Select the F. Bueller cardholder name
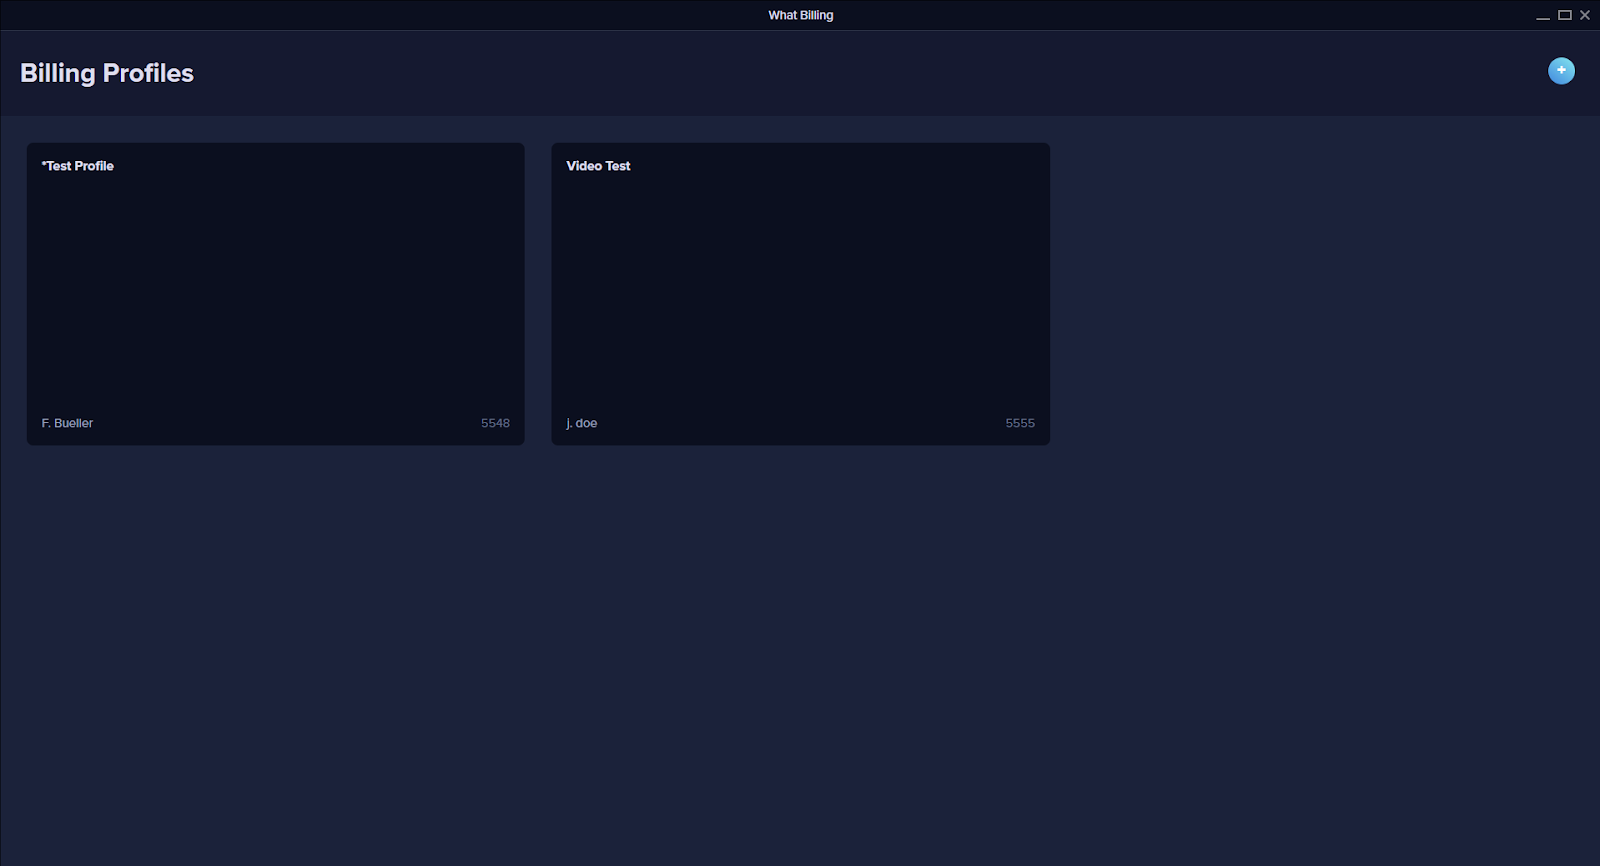The image size is (1600, 866). 67,423
